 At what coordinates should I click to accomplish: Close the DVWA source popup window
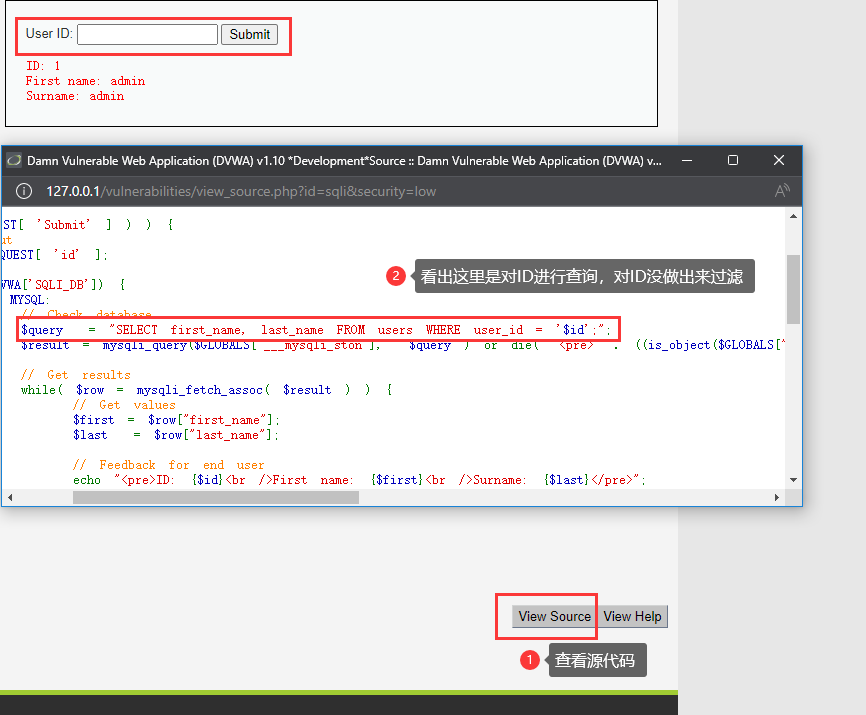coord(779,161)
